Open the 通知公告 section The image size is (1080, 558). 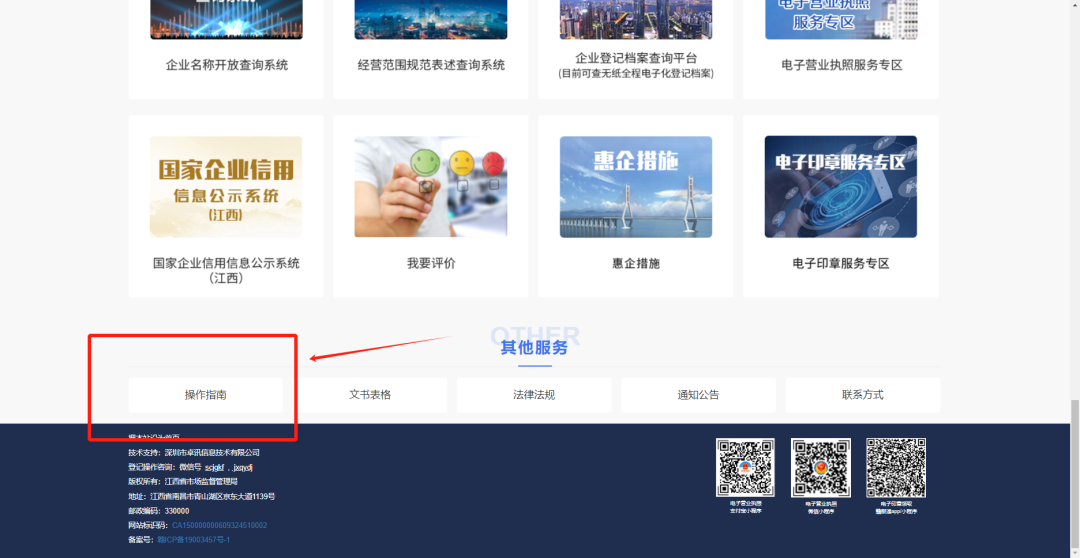tap(698, 395)
